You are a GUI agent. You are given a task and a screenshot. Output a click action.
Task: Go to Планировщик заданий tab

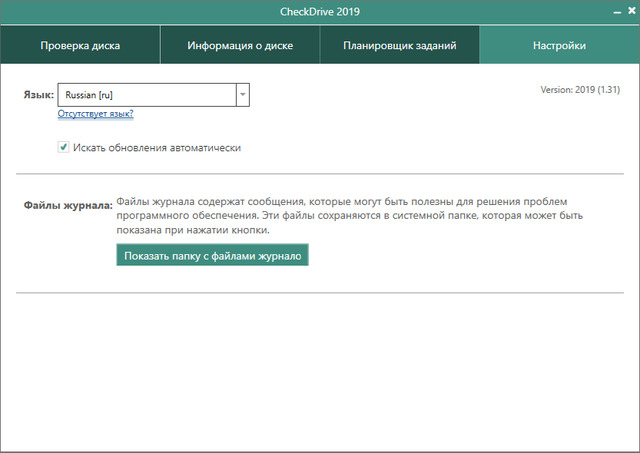coord(400,46)
